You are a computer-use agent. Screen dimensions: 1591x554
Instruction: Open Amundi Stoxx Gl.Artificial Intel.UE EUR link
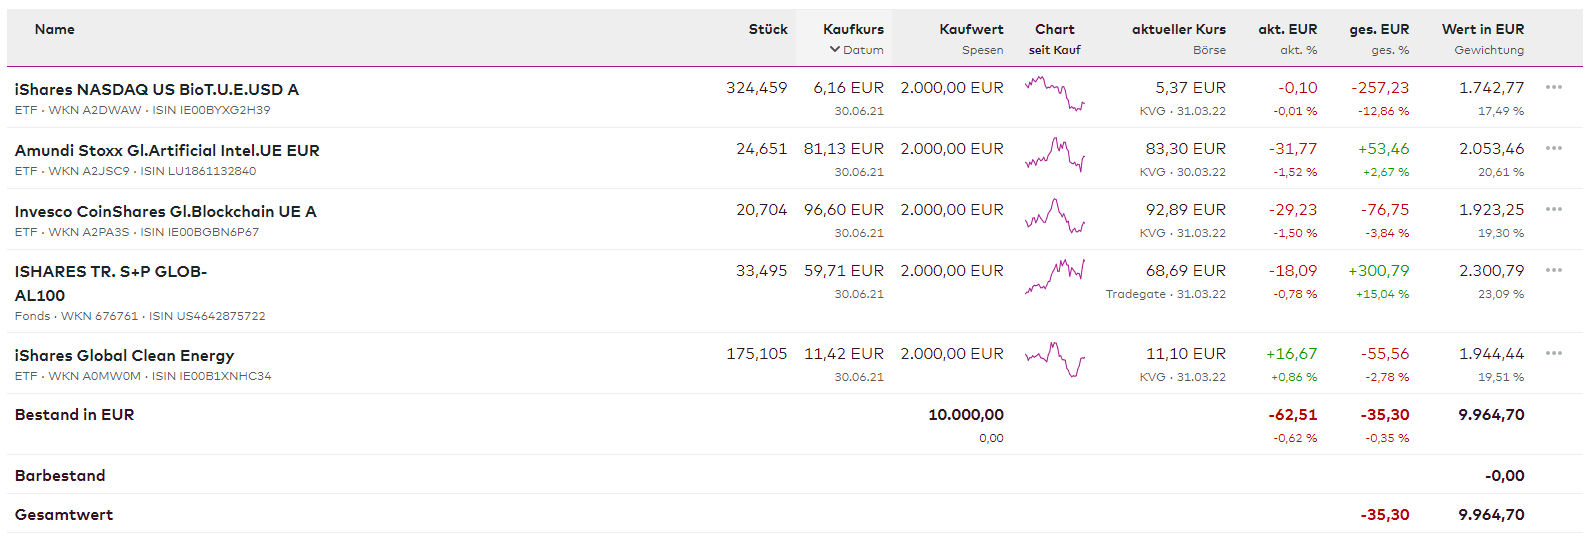(x=167, y=150)
